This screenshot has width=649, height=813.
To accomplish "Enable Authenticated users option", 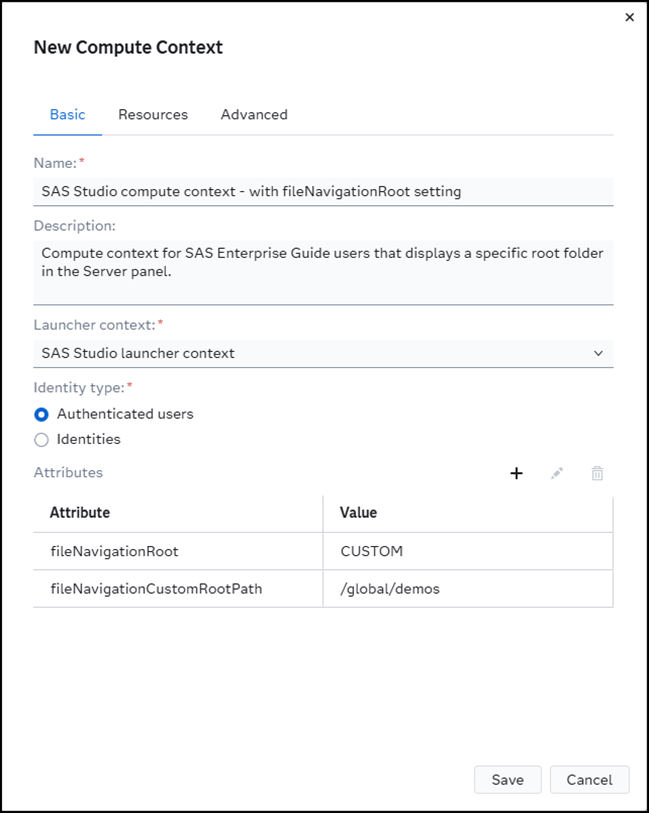I will [x=41, y=414].
